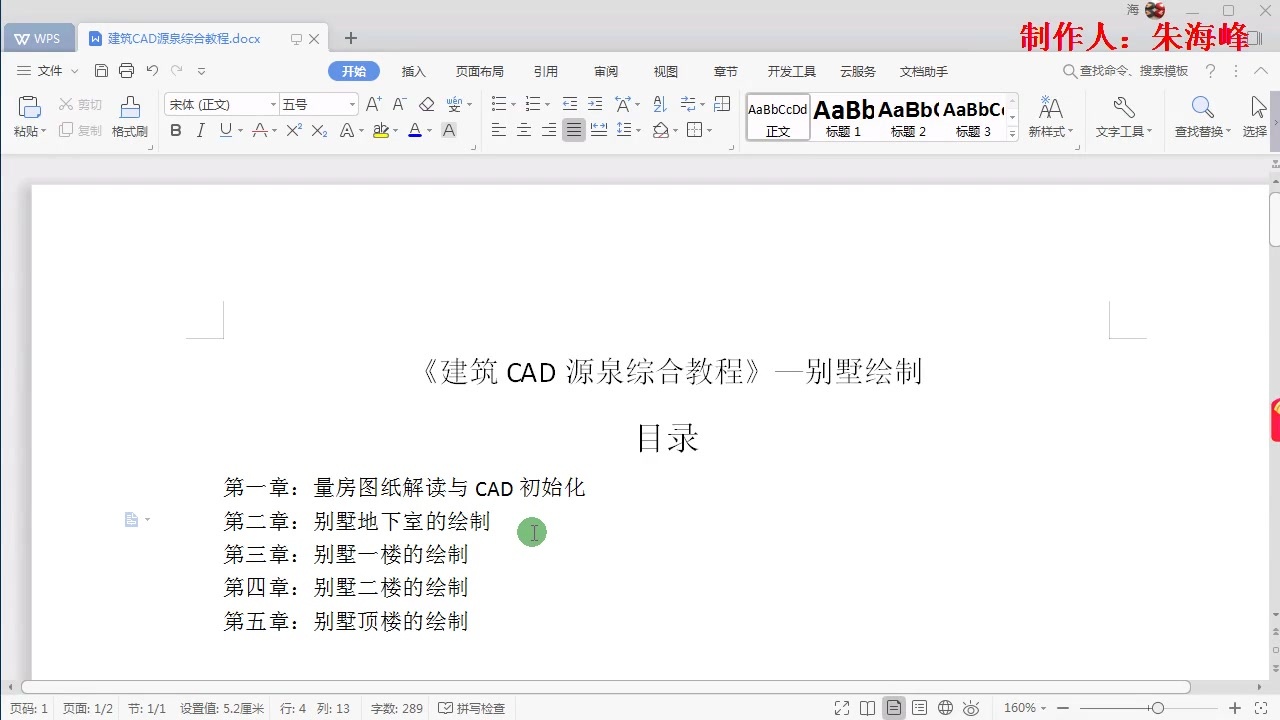Apply the yellow highlight color
This screenshot has height=720, width=1280.
coord(381,130)
